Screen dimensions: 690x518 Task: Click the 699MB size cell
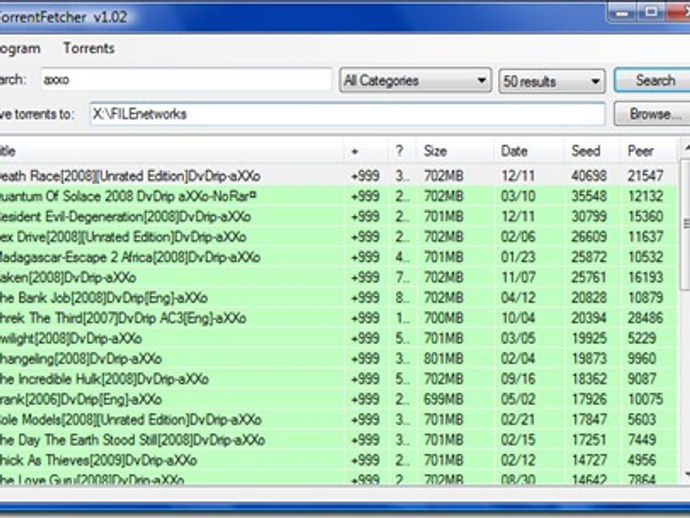[x=444, y=399]
